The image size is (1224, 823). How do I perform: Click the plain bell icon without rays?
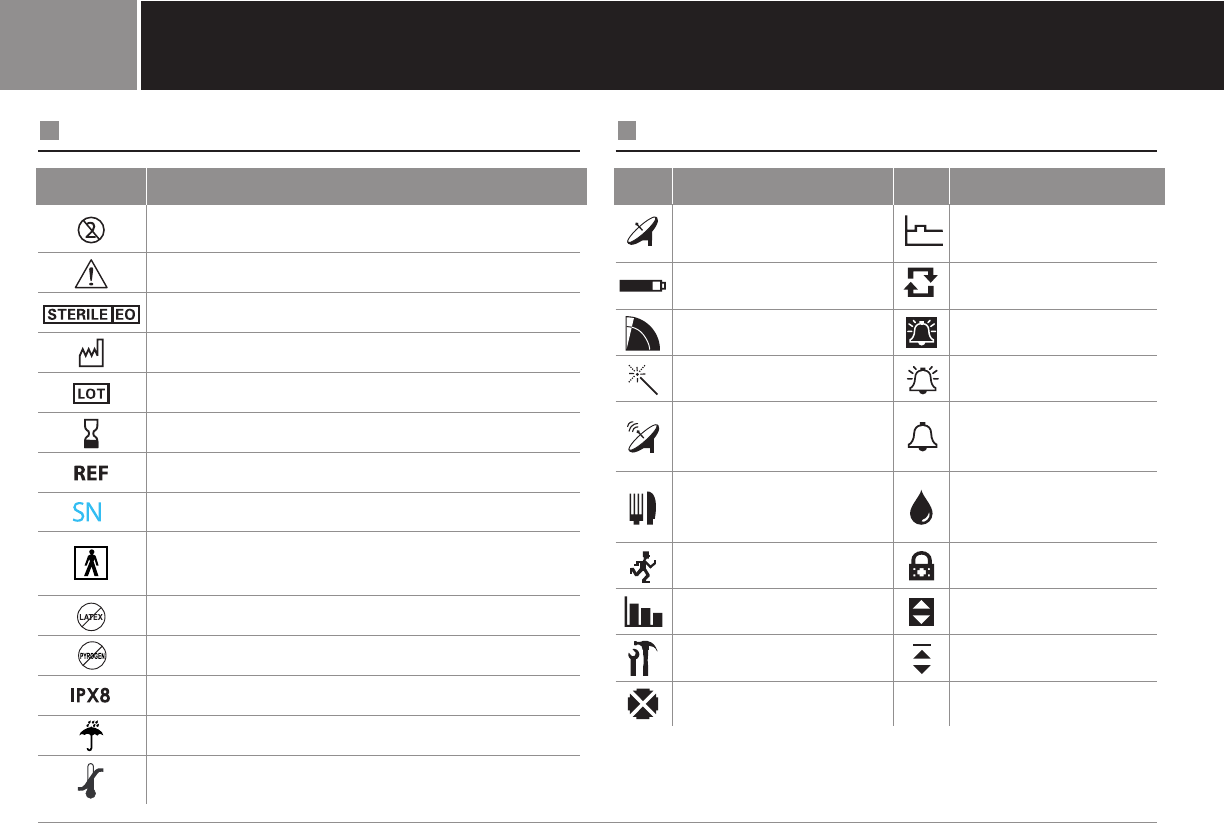coord(921,436)
